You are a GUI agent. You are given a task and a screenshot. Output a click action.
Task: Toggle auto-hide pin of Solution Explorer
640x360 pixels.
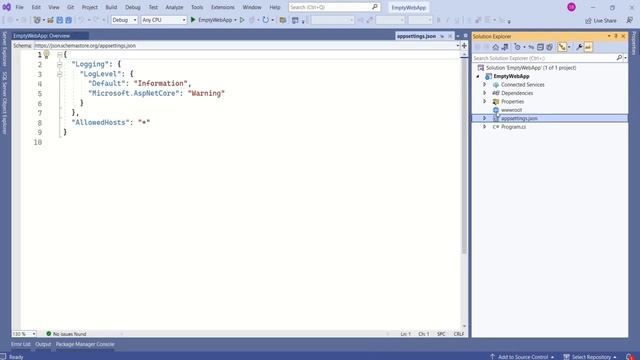coord(616,36)
